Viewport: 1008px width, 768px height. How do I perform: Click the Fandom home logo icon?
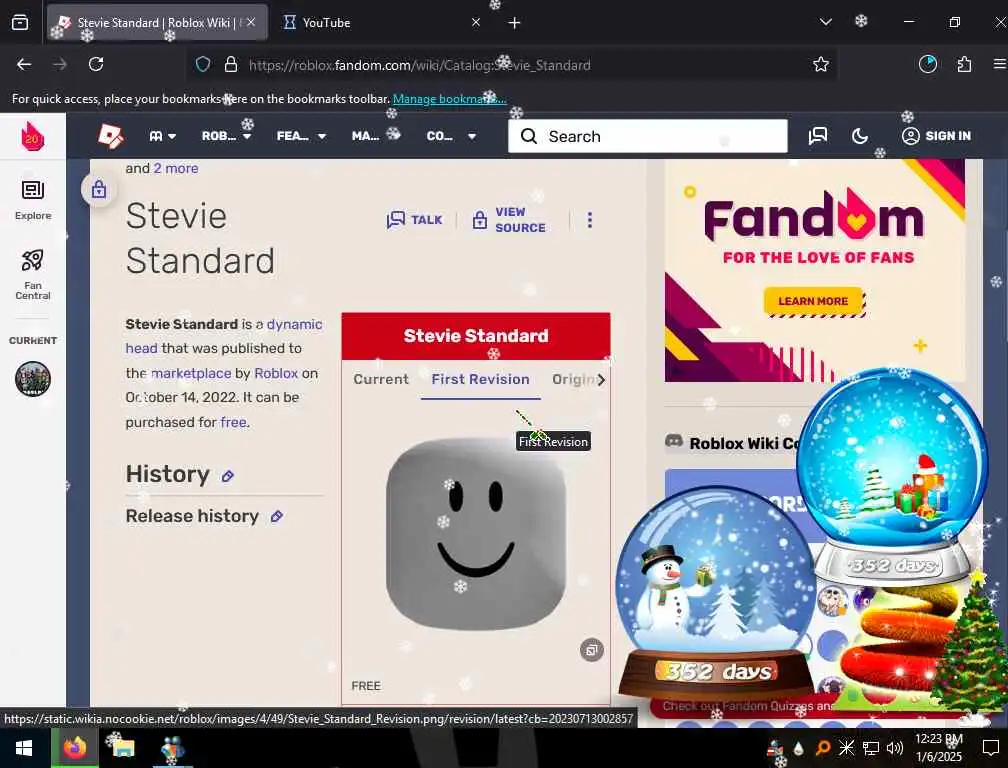(x=32, y=136)
